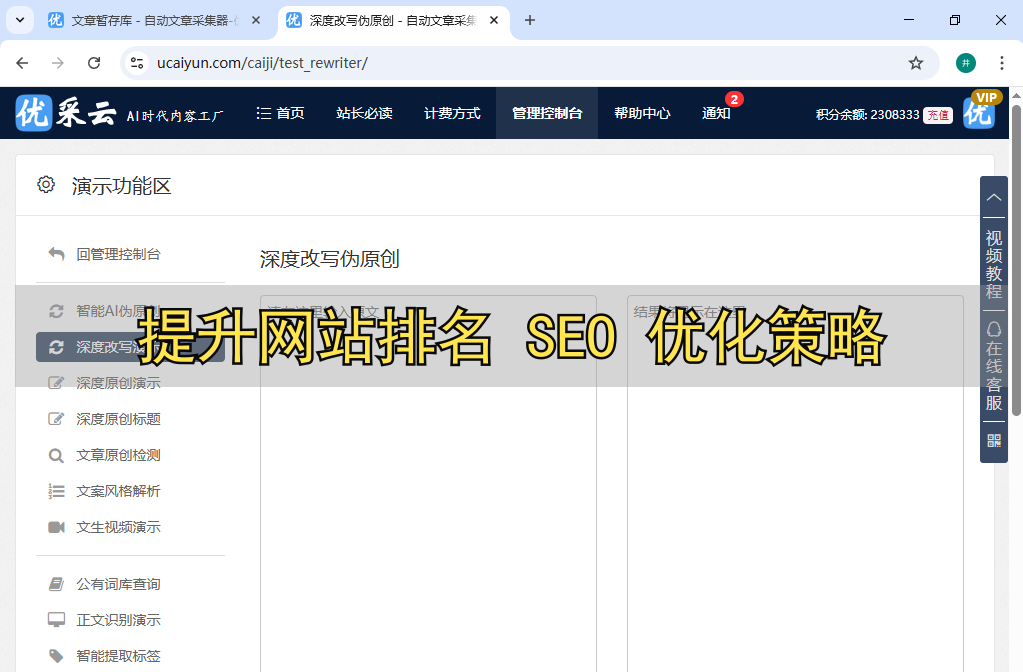1023x672 pixels.
Task: Open 公有词库查询 in the sidebar
Action: (118, 584)
